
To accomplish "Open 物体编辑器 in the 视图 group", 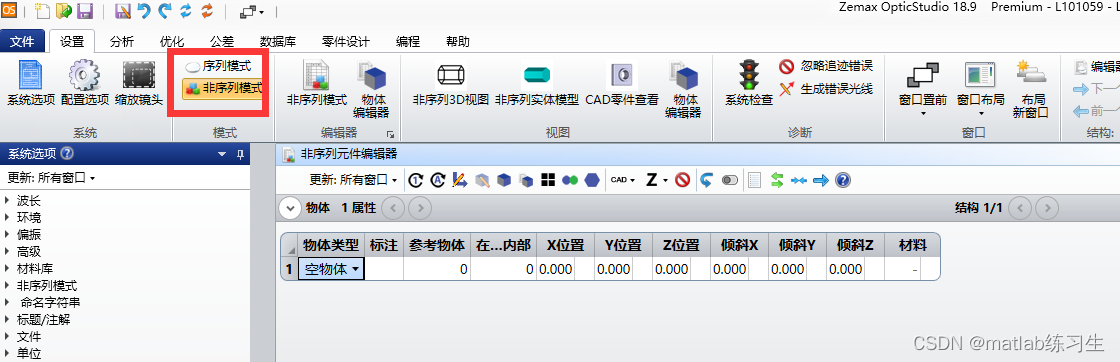I will pyautogui.click(x=683, y=89).
